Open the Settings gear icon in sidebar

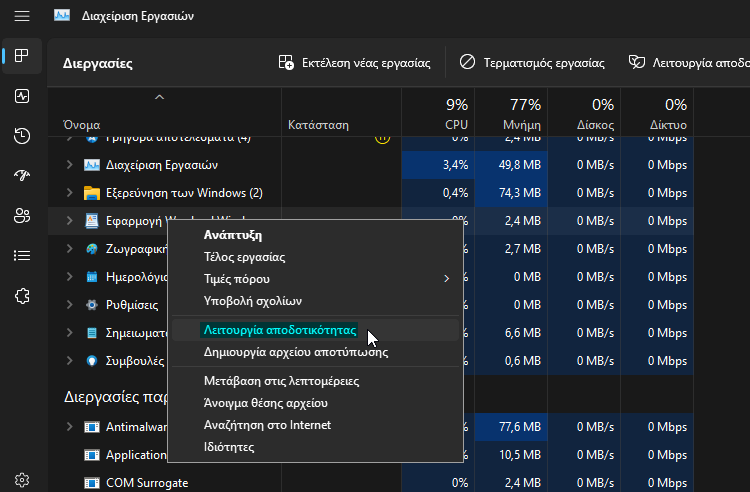point(22,480)
